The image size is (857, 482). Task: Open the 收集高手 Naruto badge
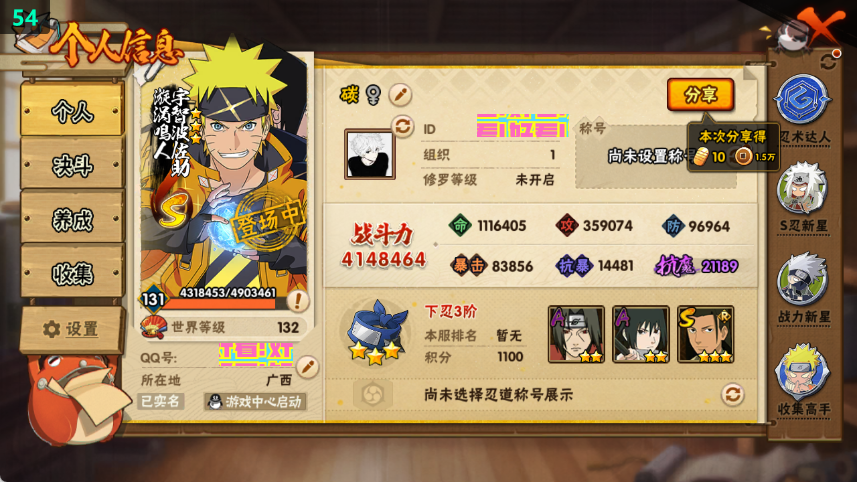coord(802,371)
